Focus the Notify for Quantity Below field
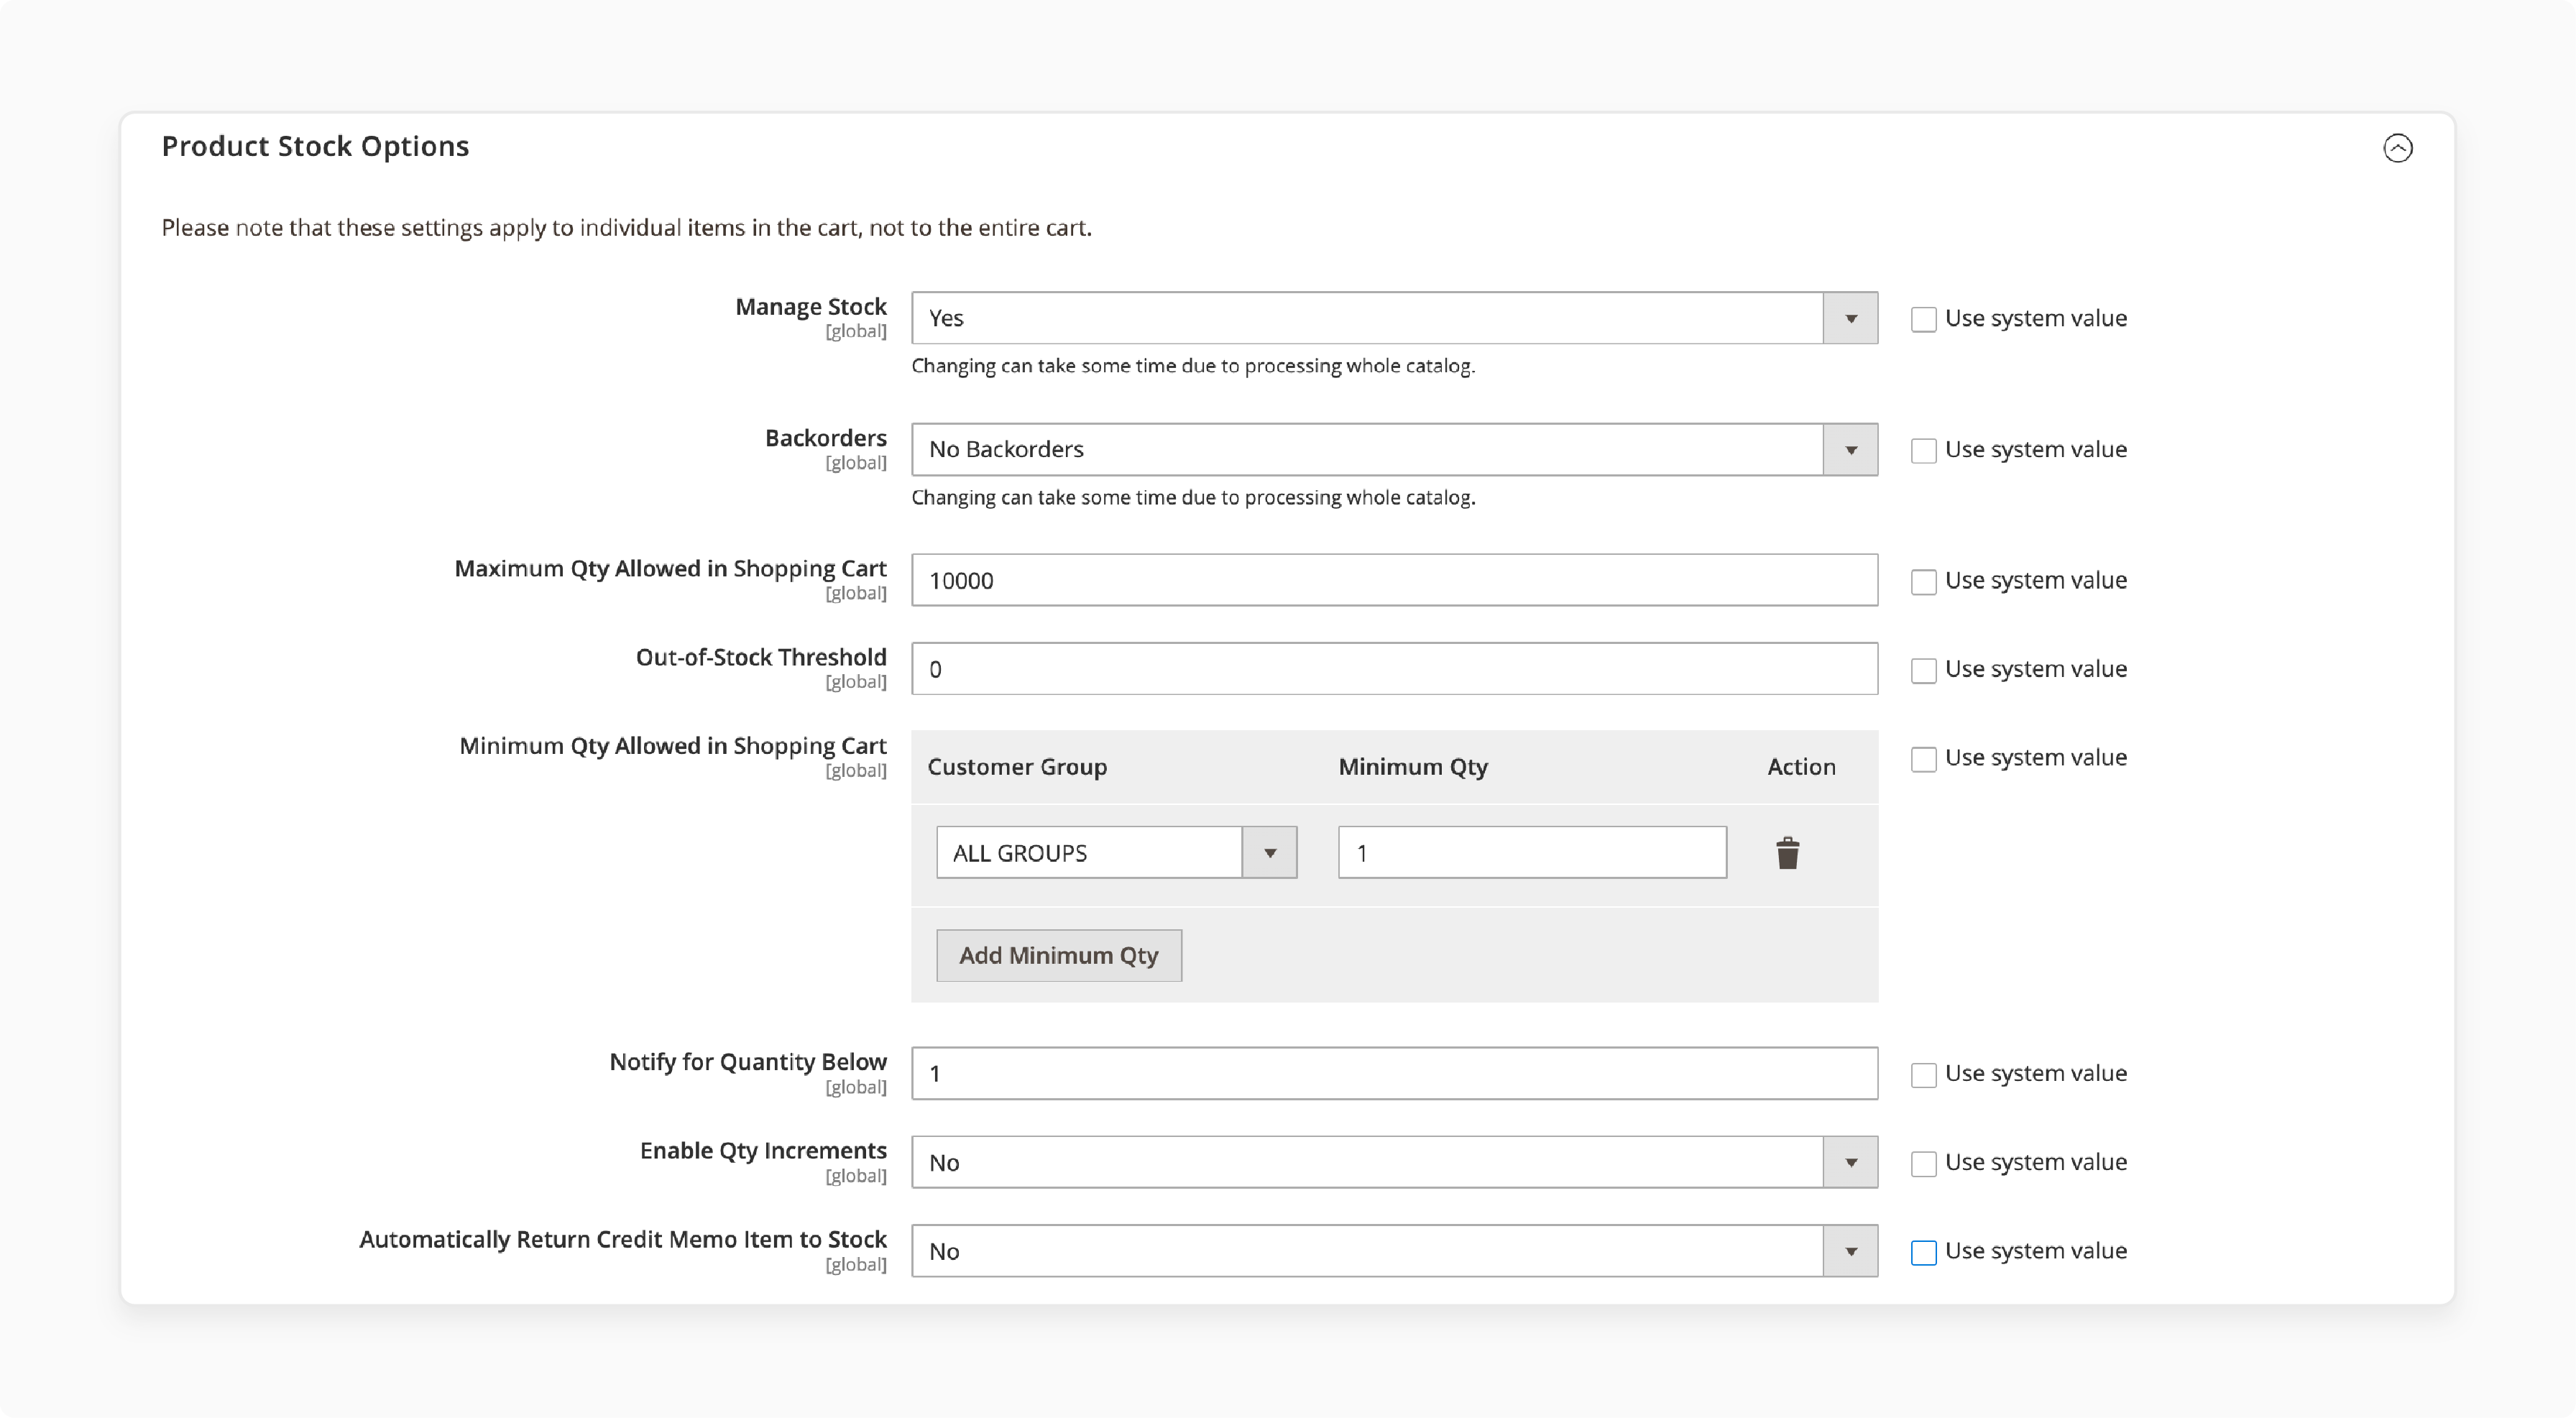This screenshot has height=1418, width=2576. [x=1394, y=1073]
